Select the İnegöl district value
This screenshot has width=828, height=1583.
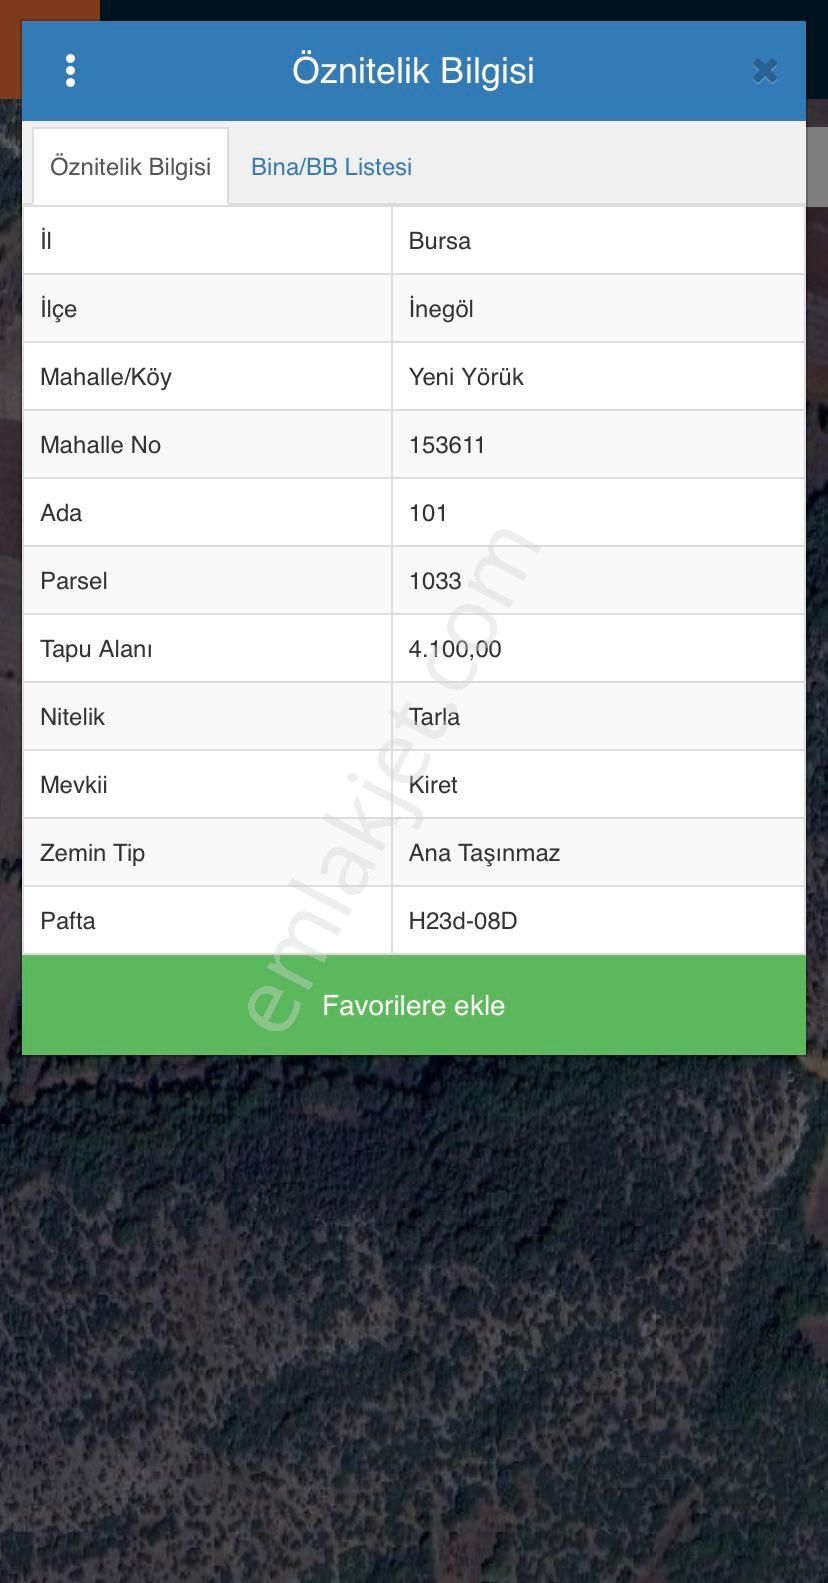click(441, 309)
